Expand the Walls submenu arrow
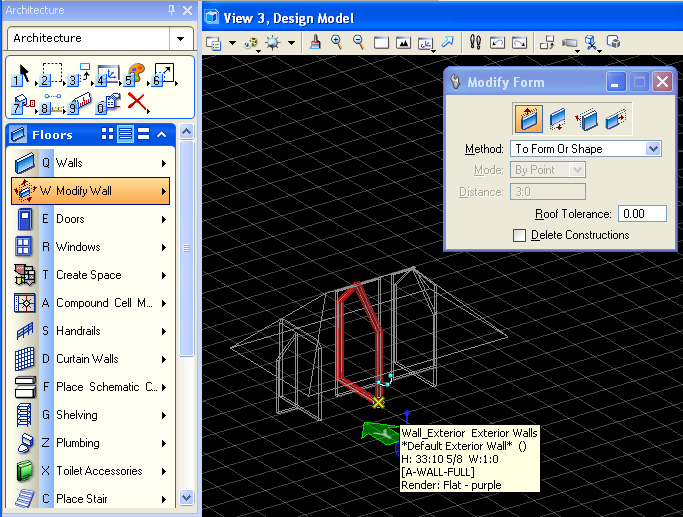This screenshot has height=517, width=683. 164,163
